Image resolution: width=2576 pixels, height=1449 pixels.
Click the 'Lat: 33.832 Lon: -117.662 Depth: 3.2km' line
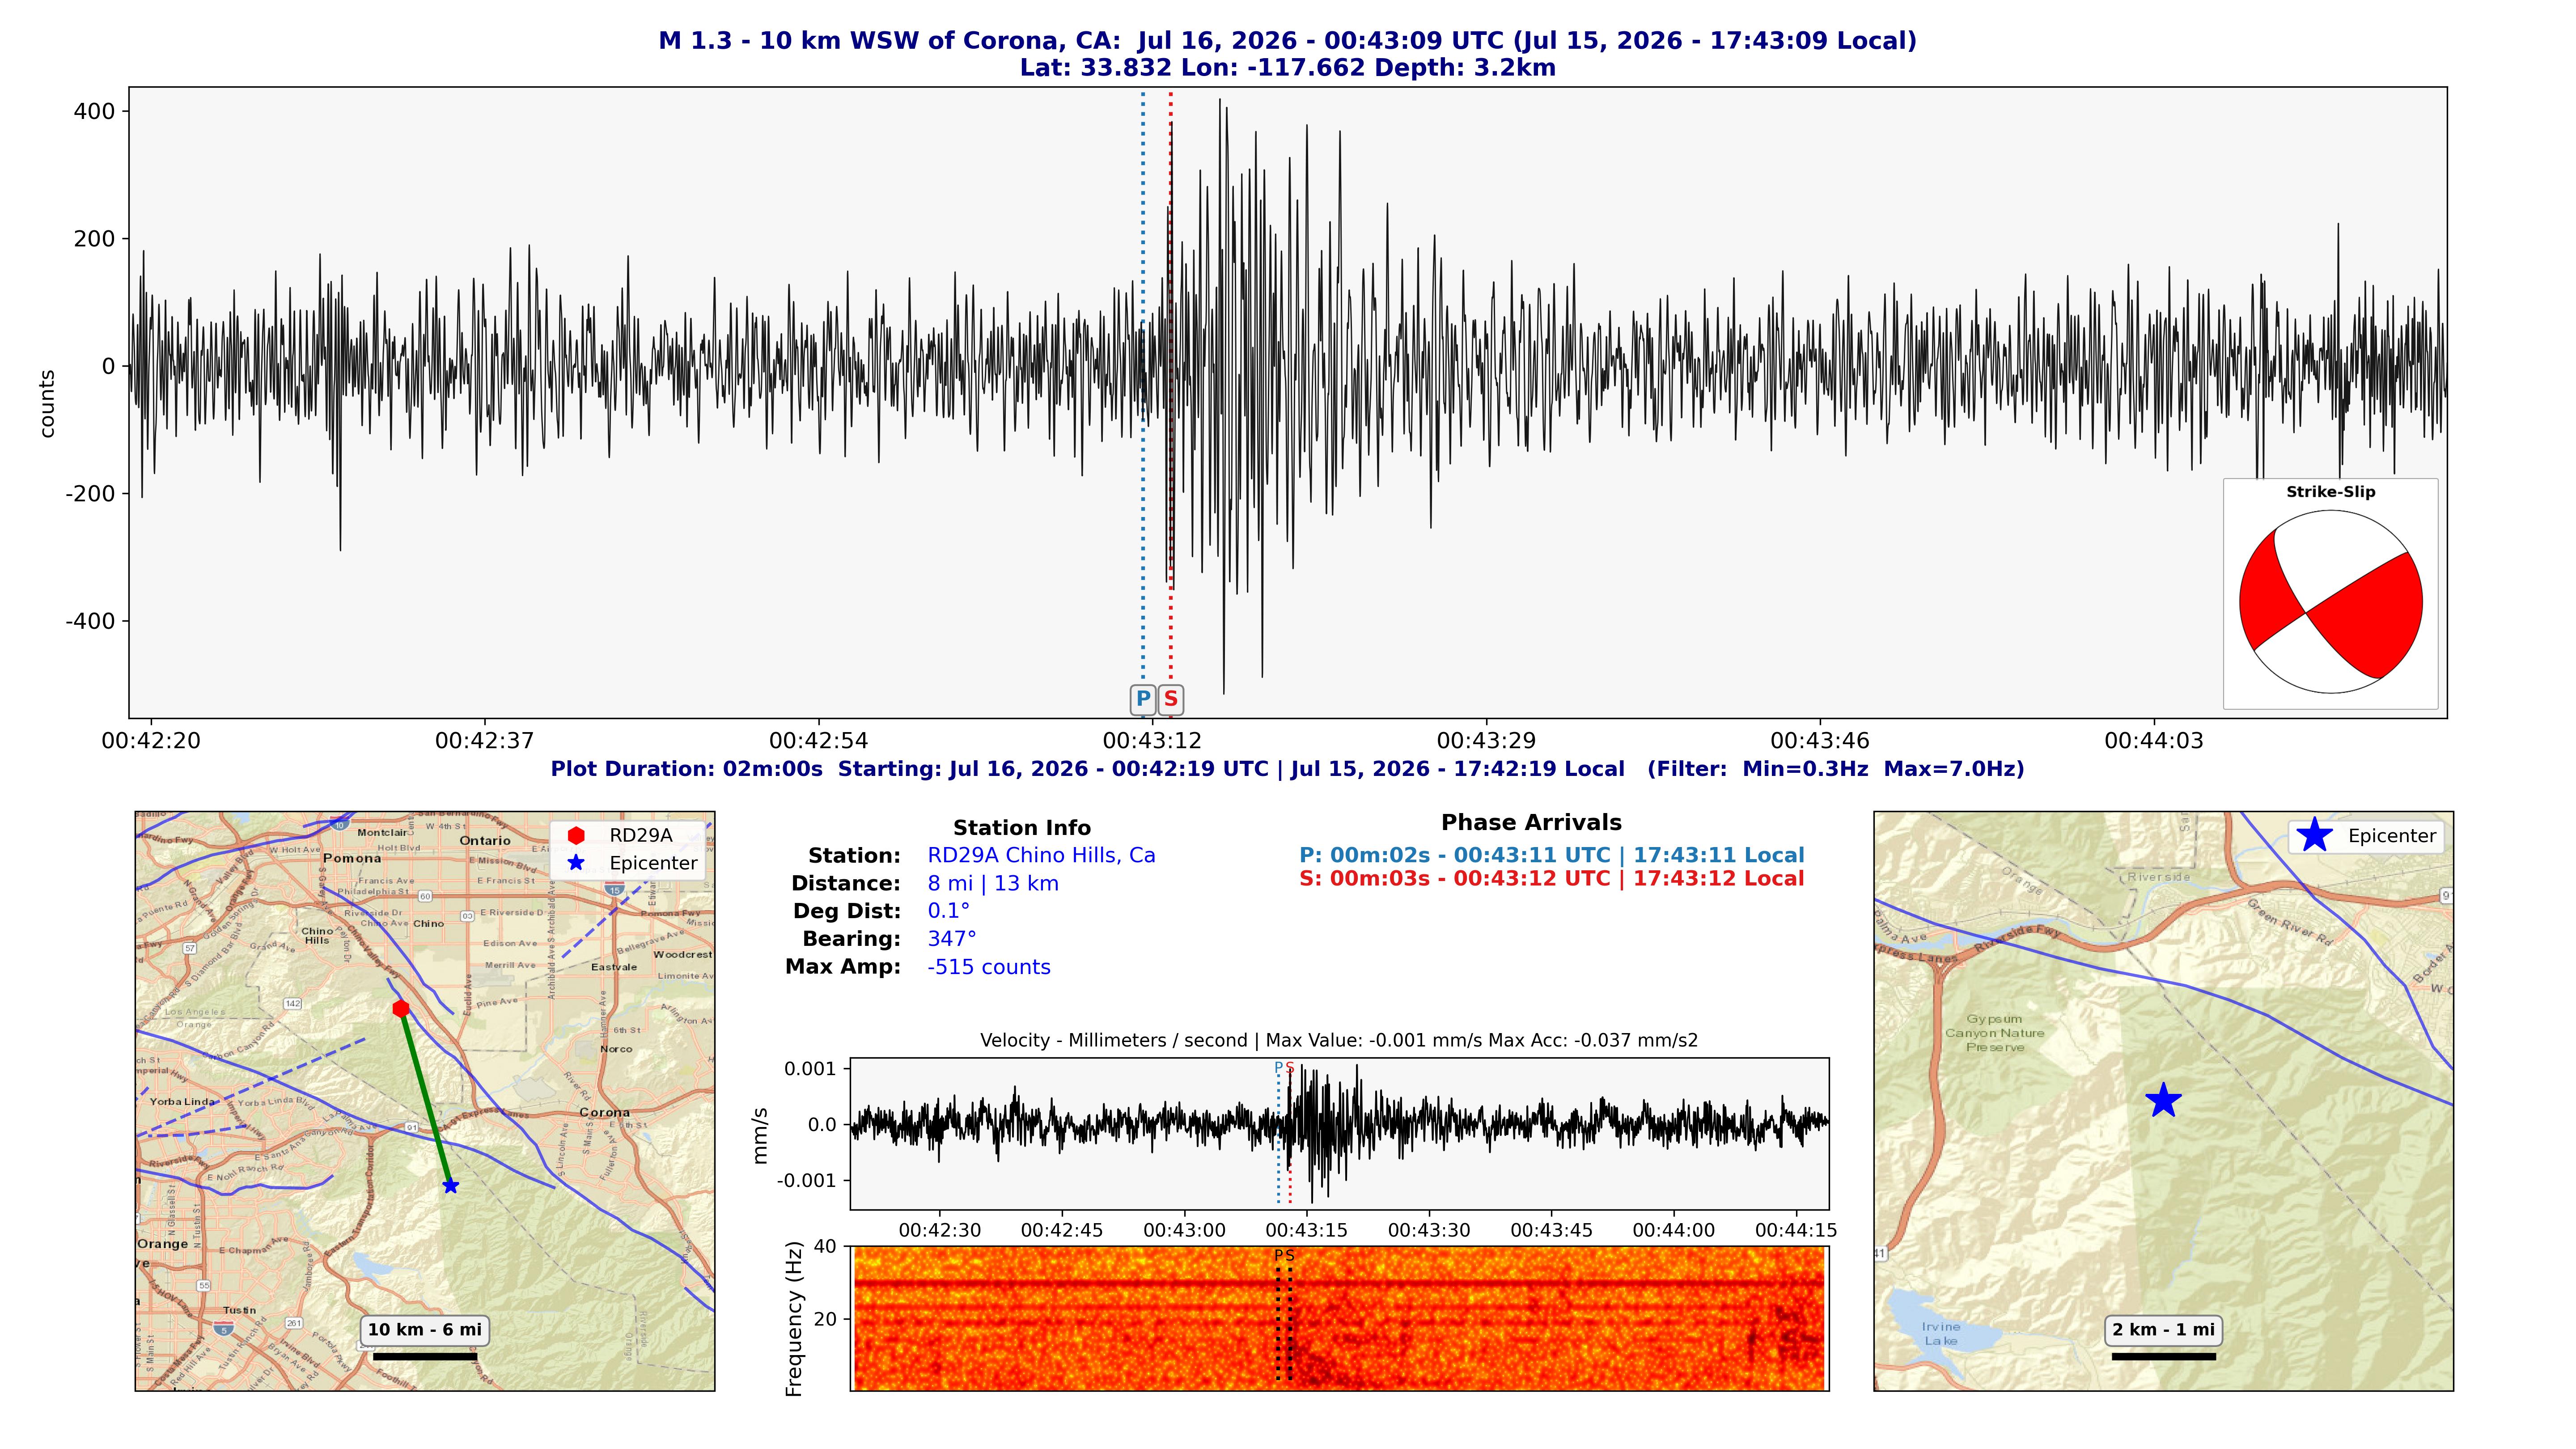point(1288,68)
